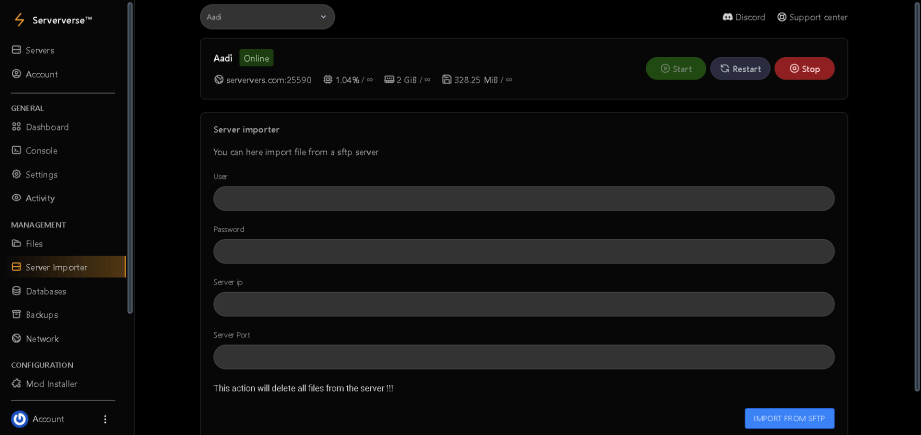The height and width of the screenshot is (435, 921).
Task: Click IMPORT FROM SFTP button
Action: [789, 419]
